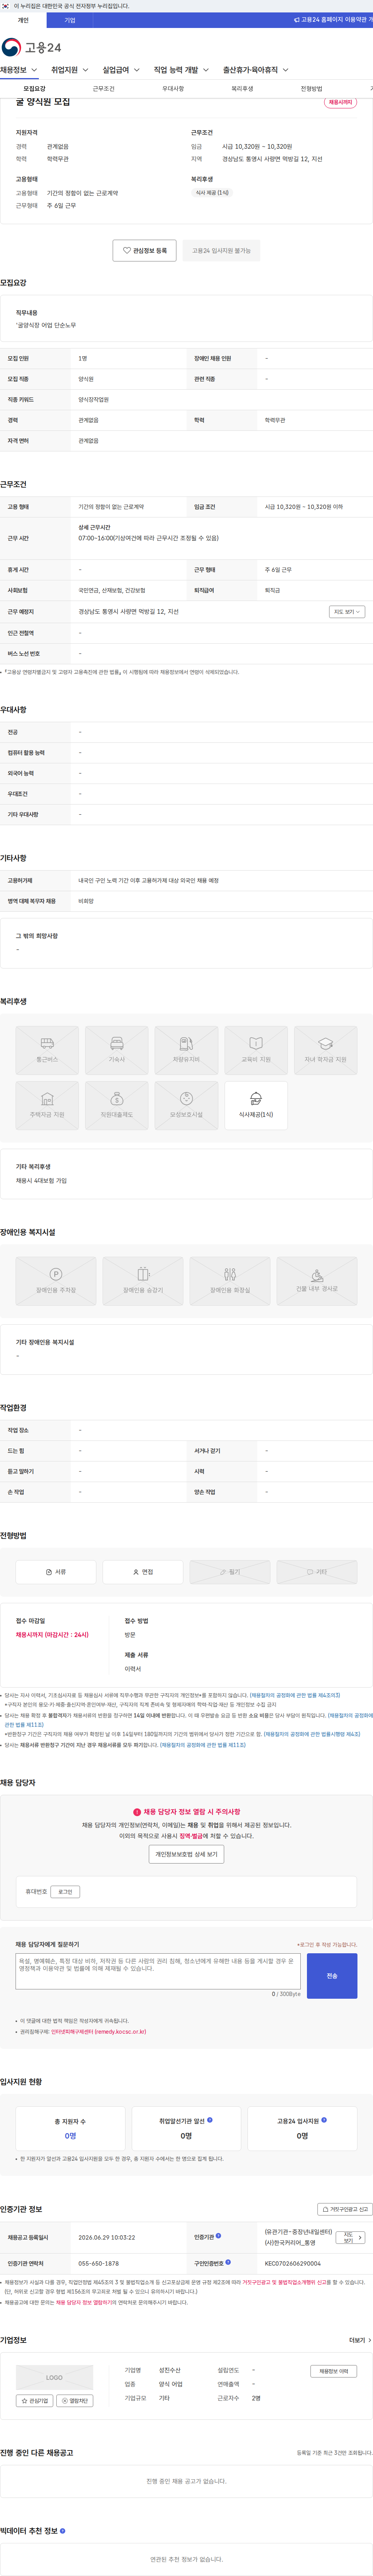Image resolution: width=373 pixels, height=2576 pixels.
Task: Click the 관심기업 star button
Action: pos(35,2401)
